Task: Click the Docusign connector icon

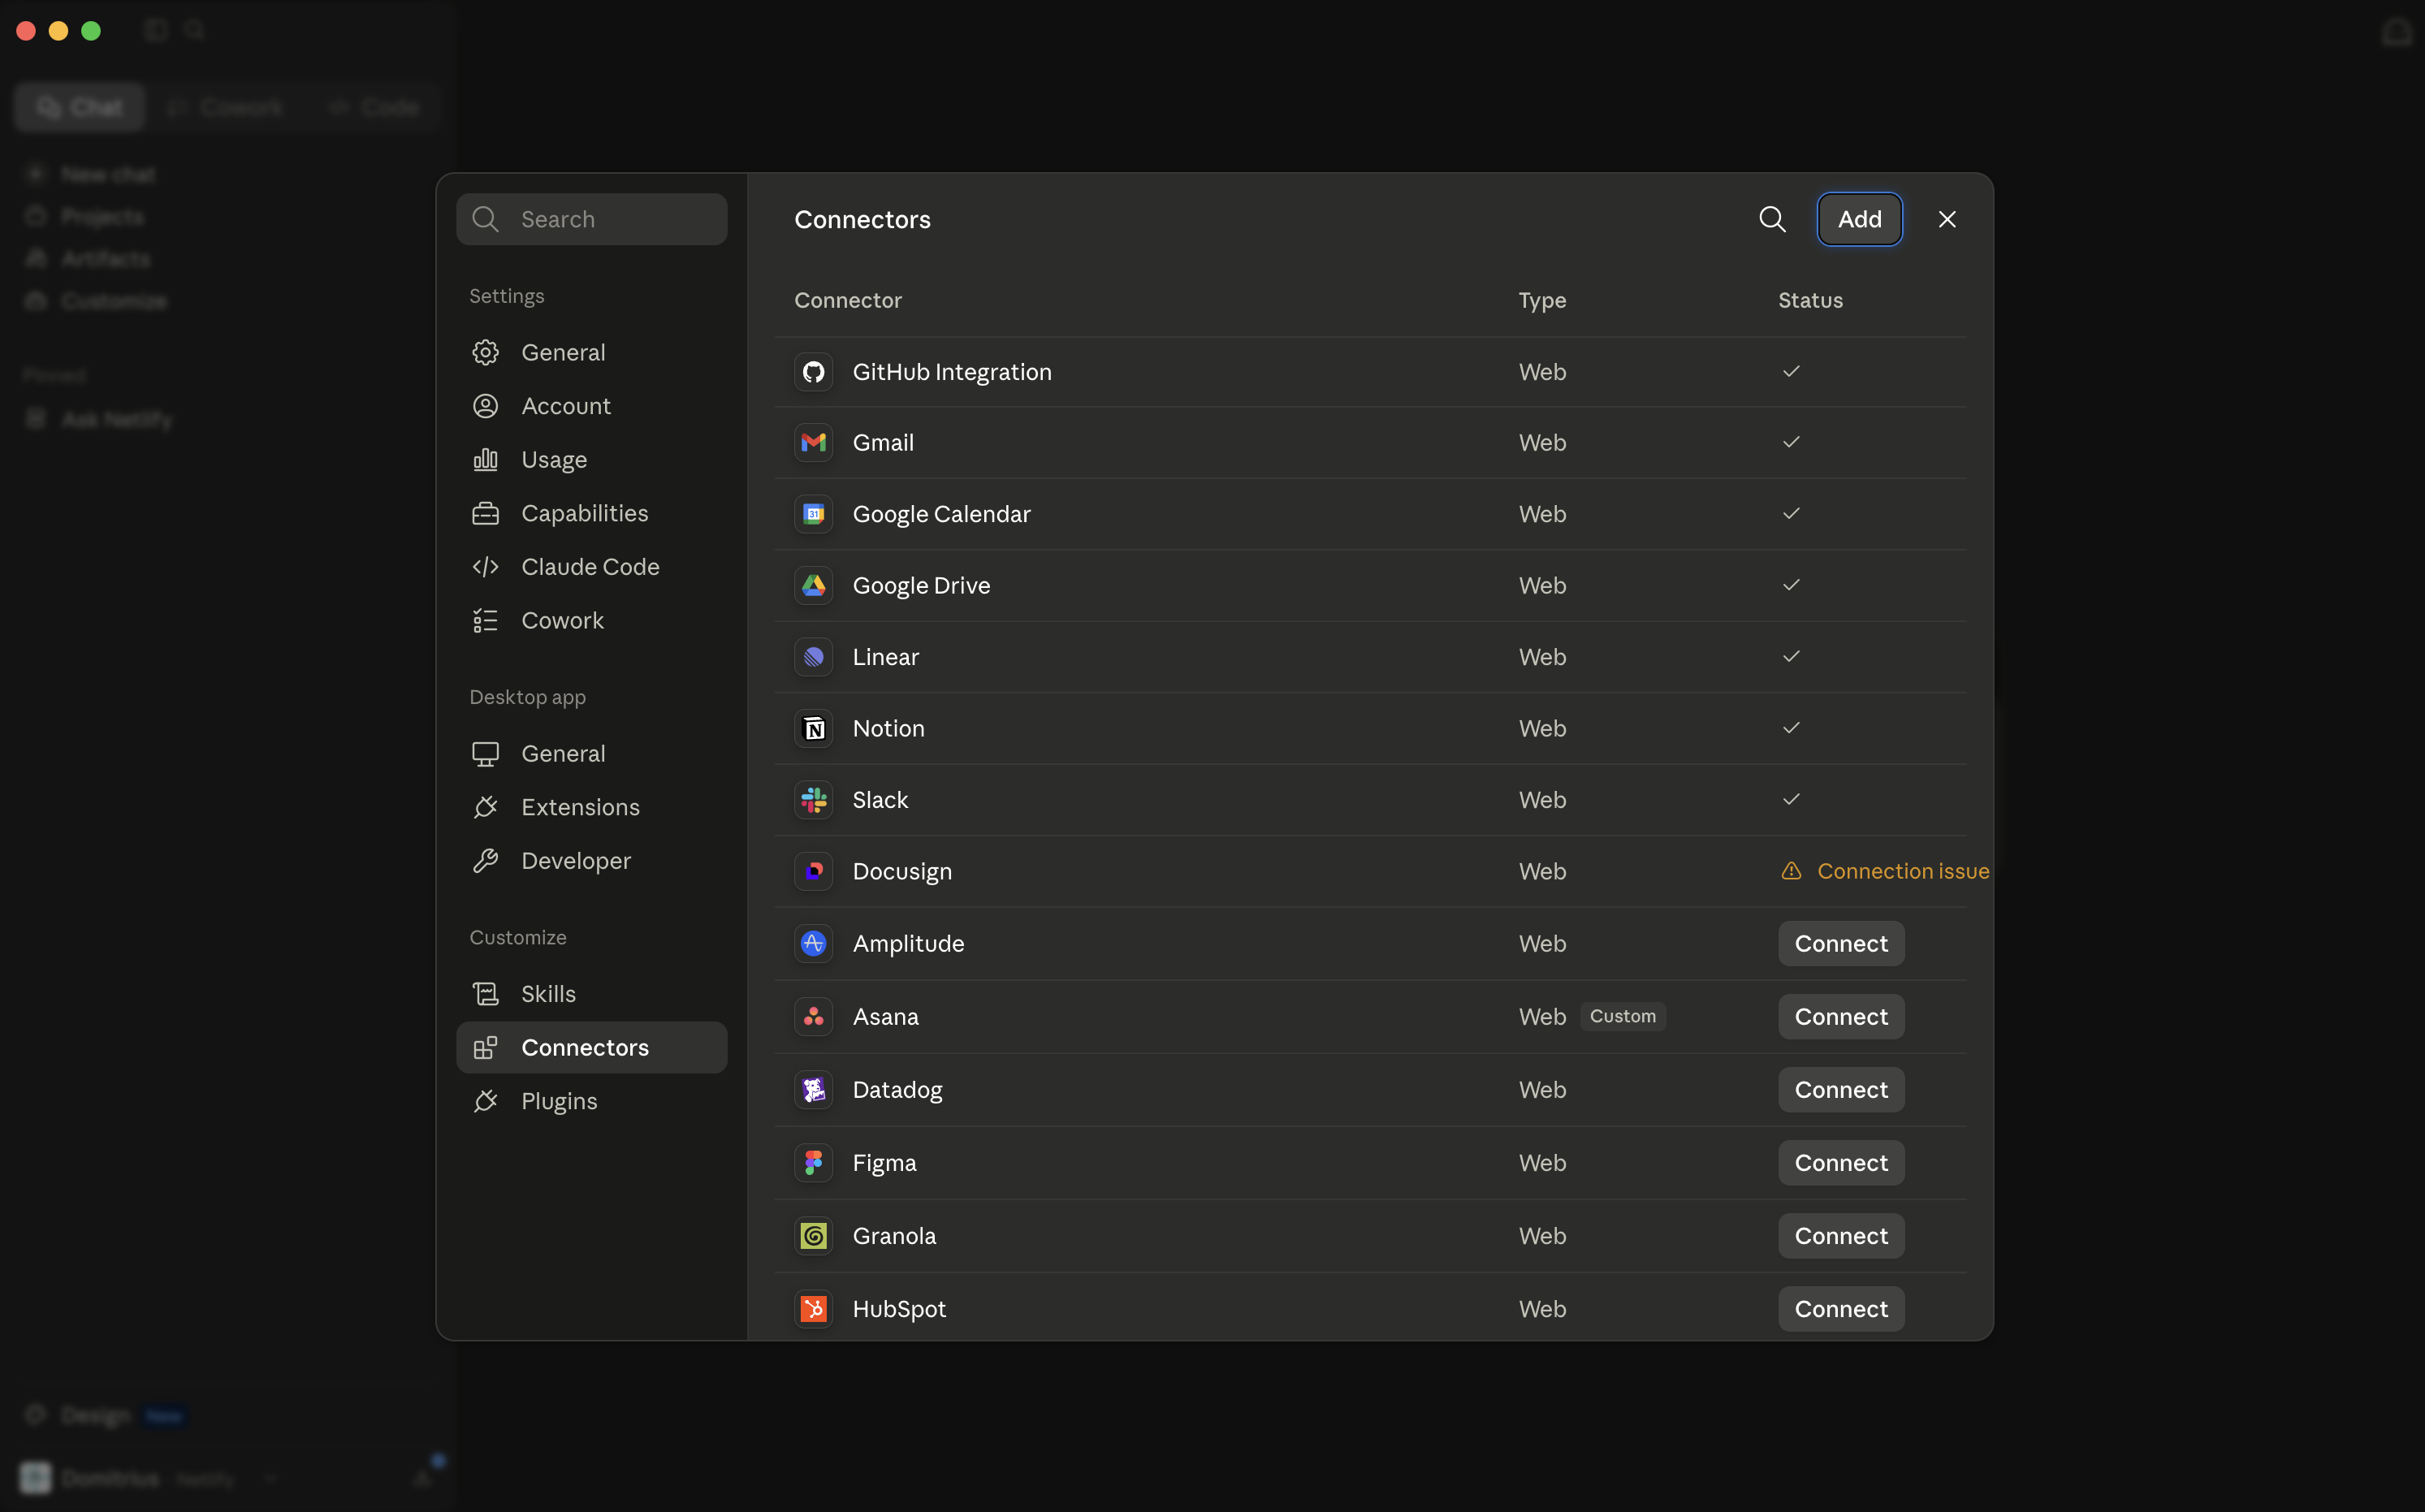Action: 813,871
